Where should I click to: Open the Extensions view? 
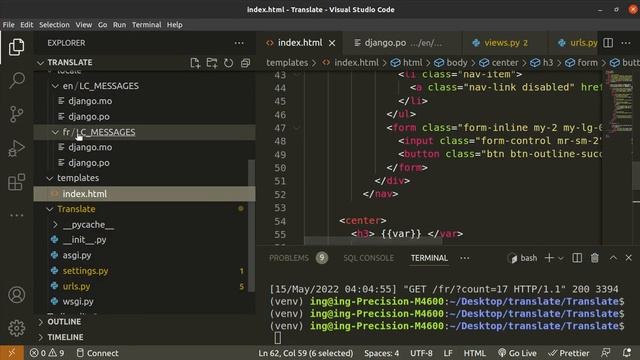(16, 182)
